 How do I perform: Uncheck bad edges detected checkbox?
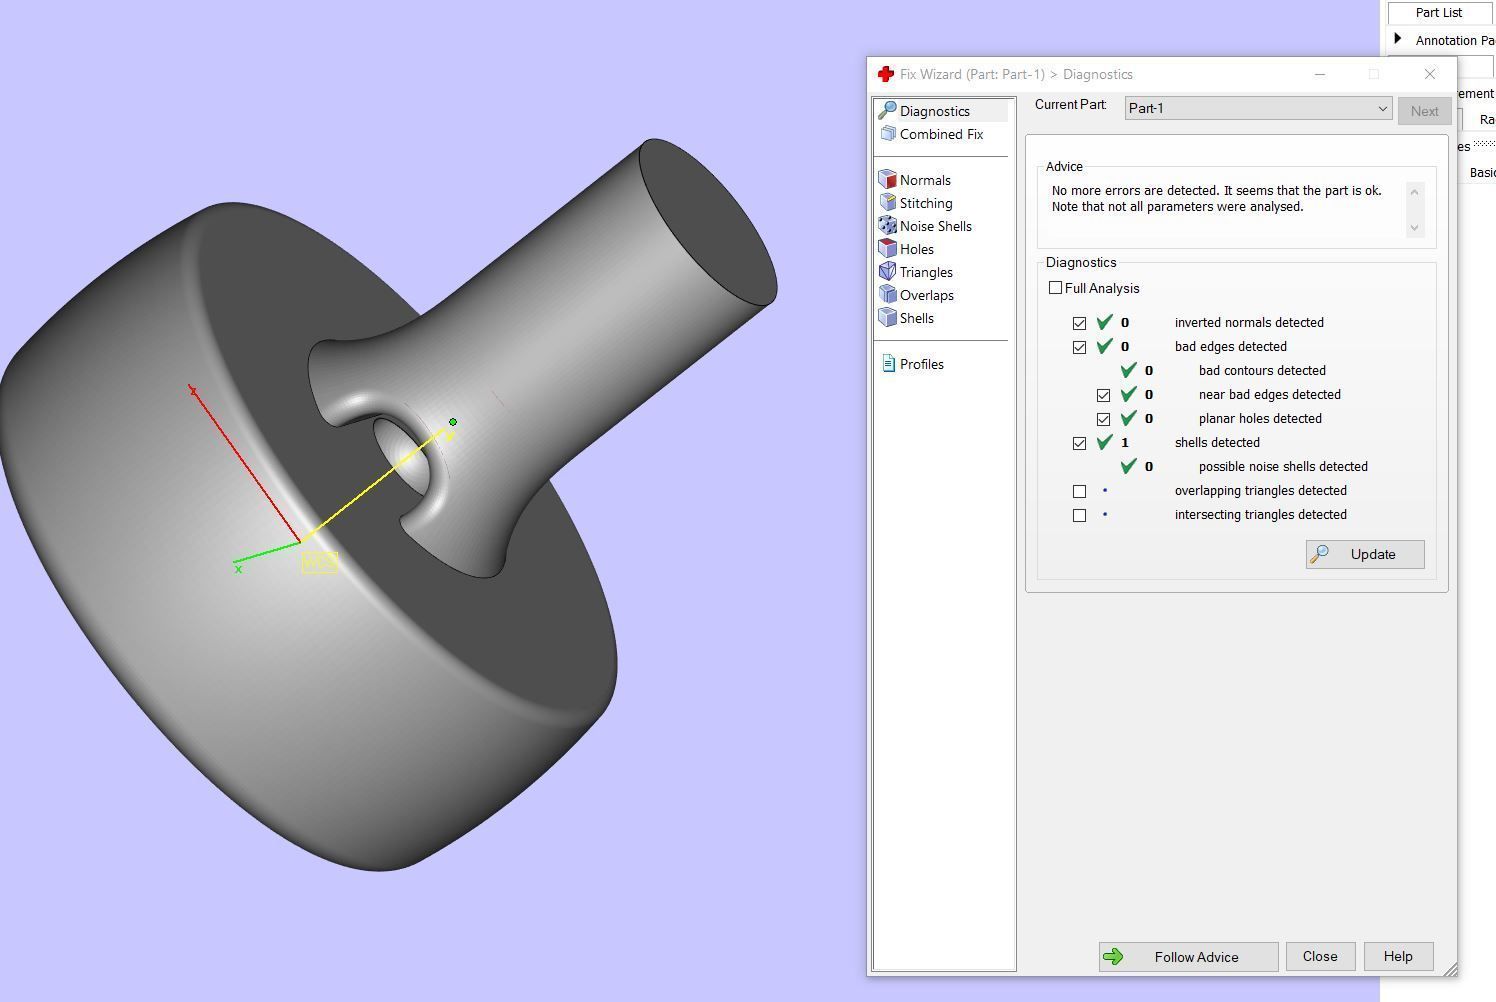pos(1079,347)
